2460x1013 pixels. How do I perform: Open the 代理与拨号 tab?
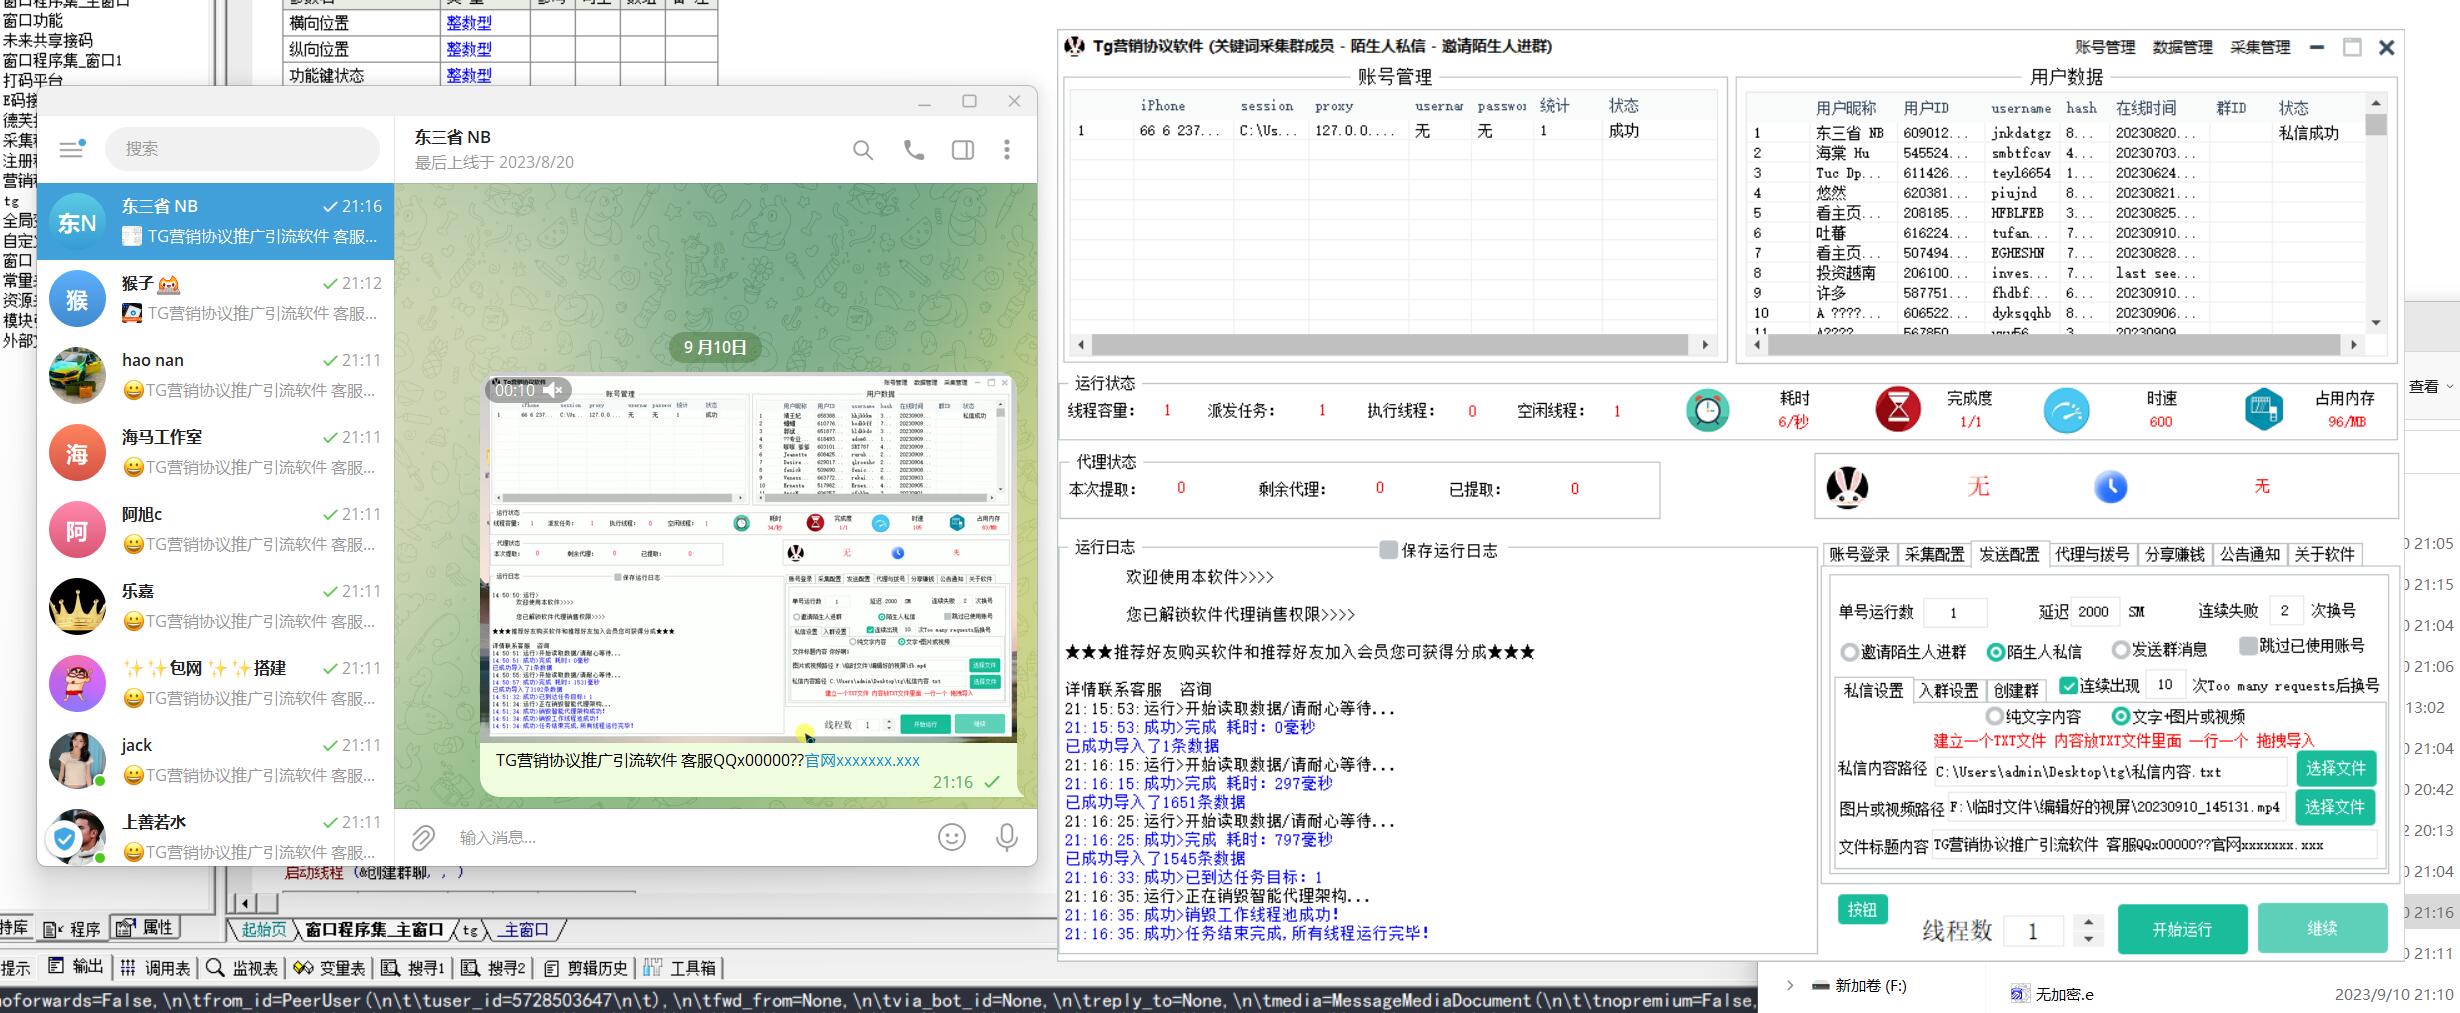(x=2091, y=554)
